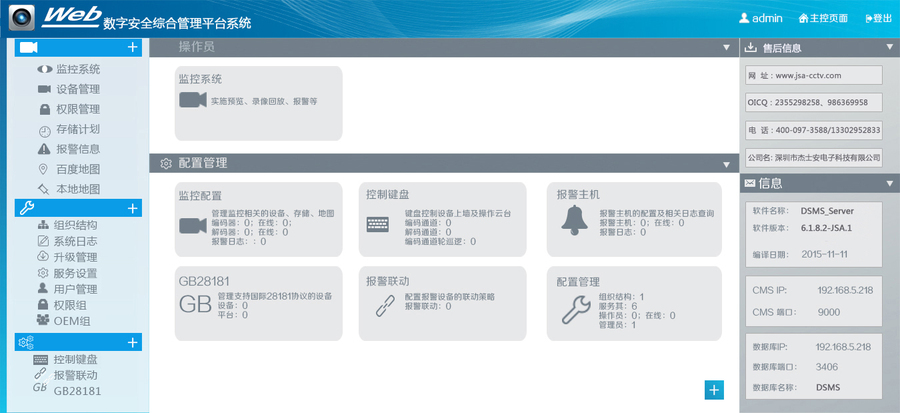Image resolution: width=900 pixels, height=413 pixels.
Task: Click the warning triangle icon beside 报警信息
Action: 44,149
